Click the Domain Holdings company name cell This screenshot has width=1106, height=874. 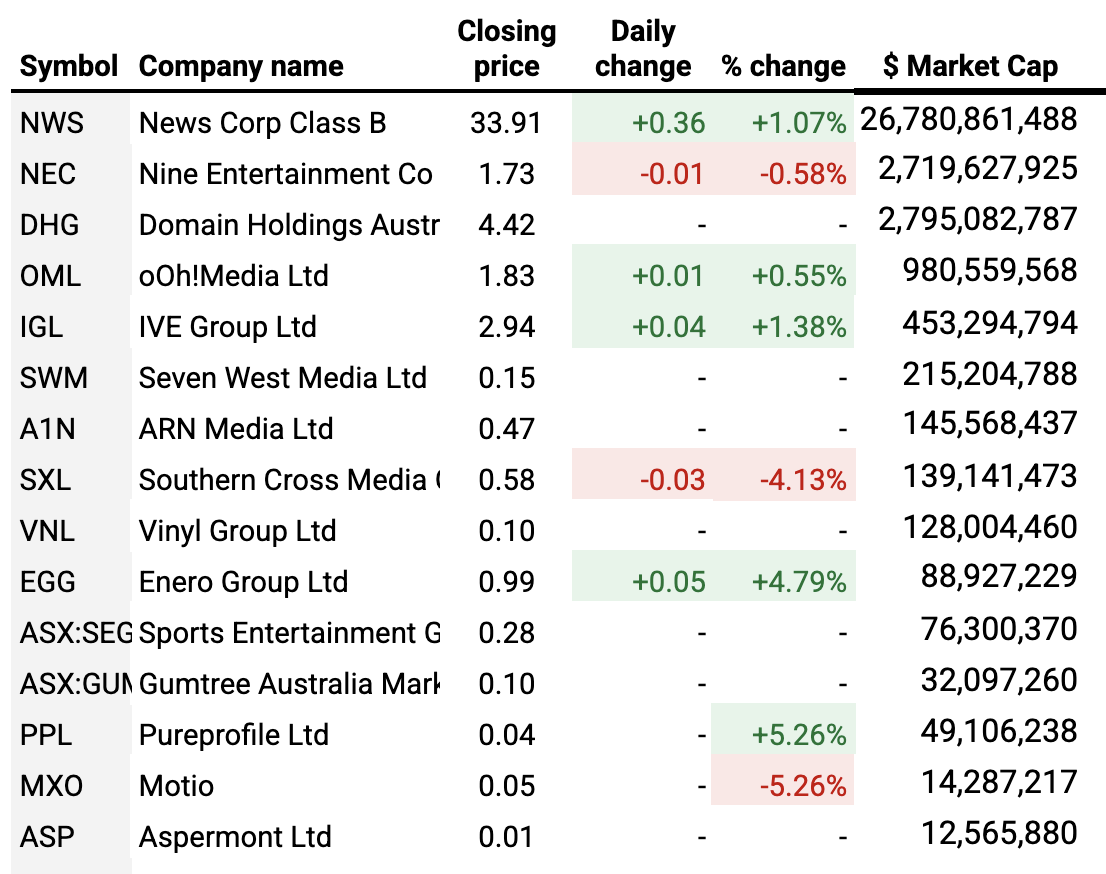point(288,225)
